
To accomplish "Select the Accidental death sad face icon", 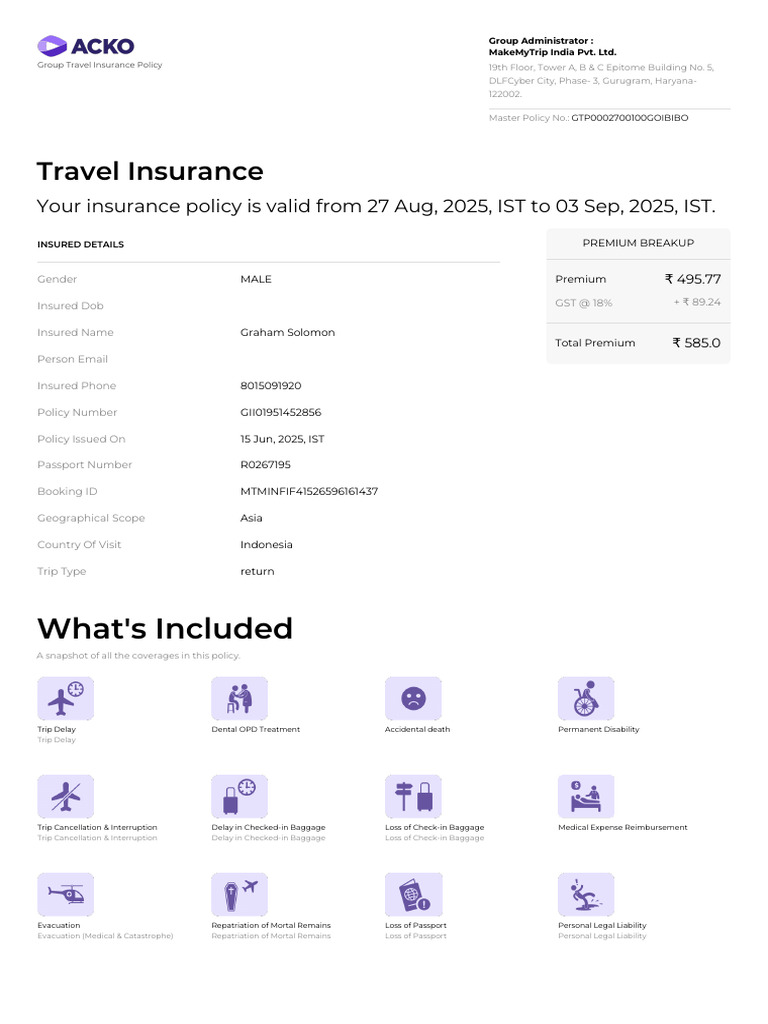I will [413, 698].
